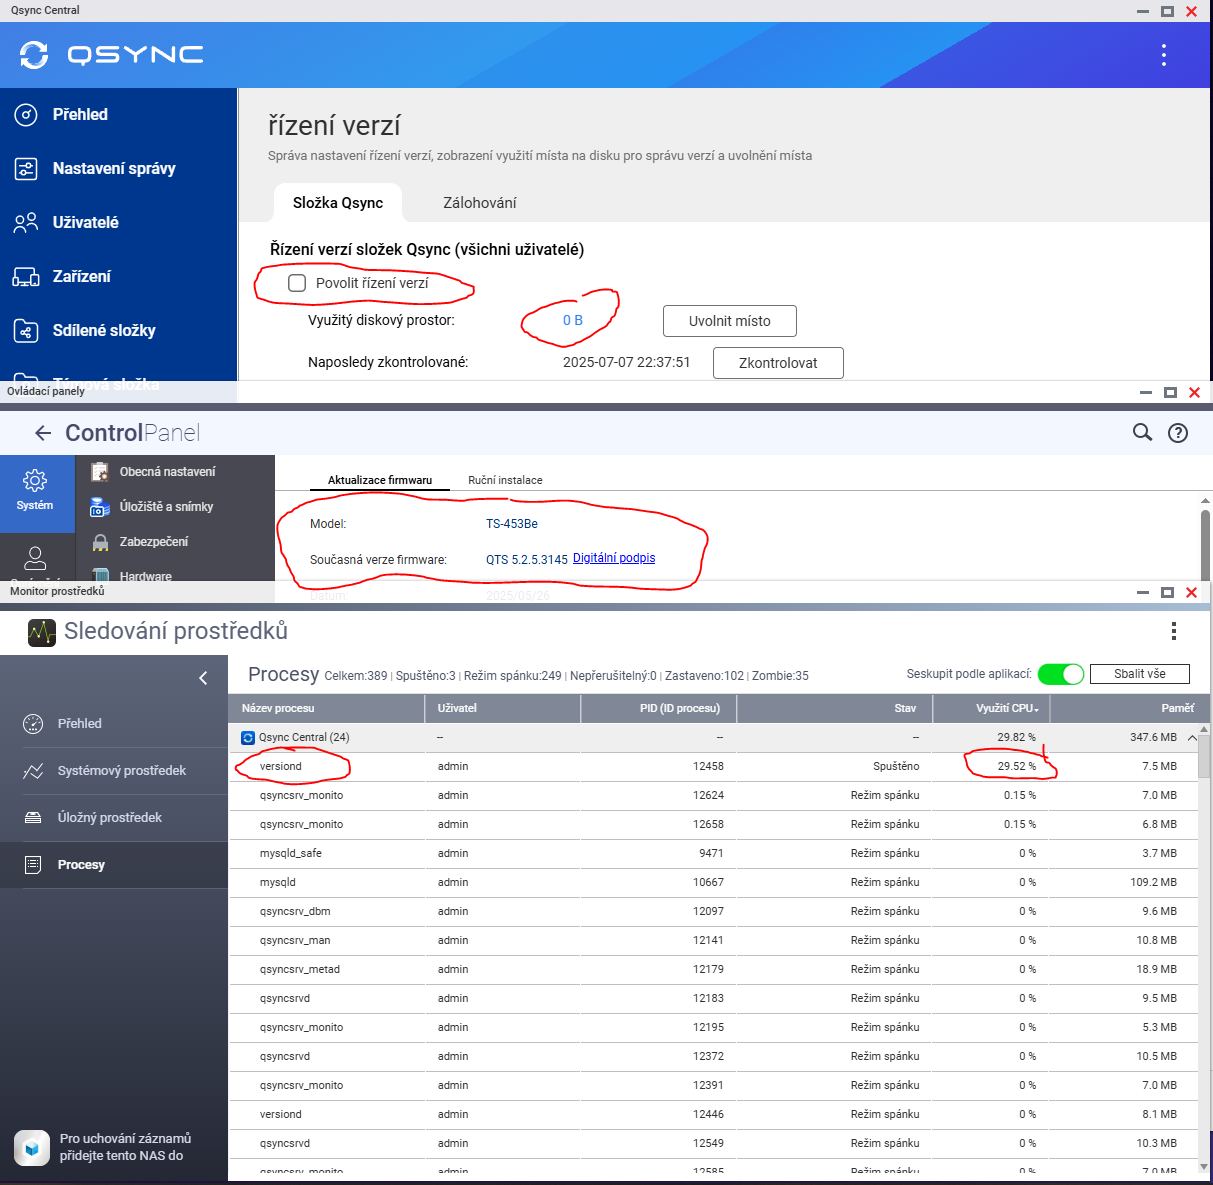Collapse the Resource Monitor sidebar chevron

[x=203, y=678]
